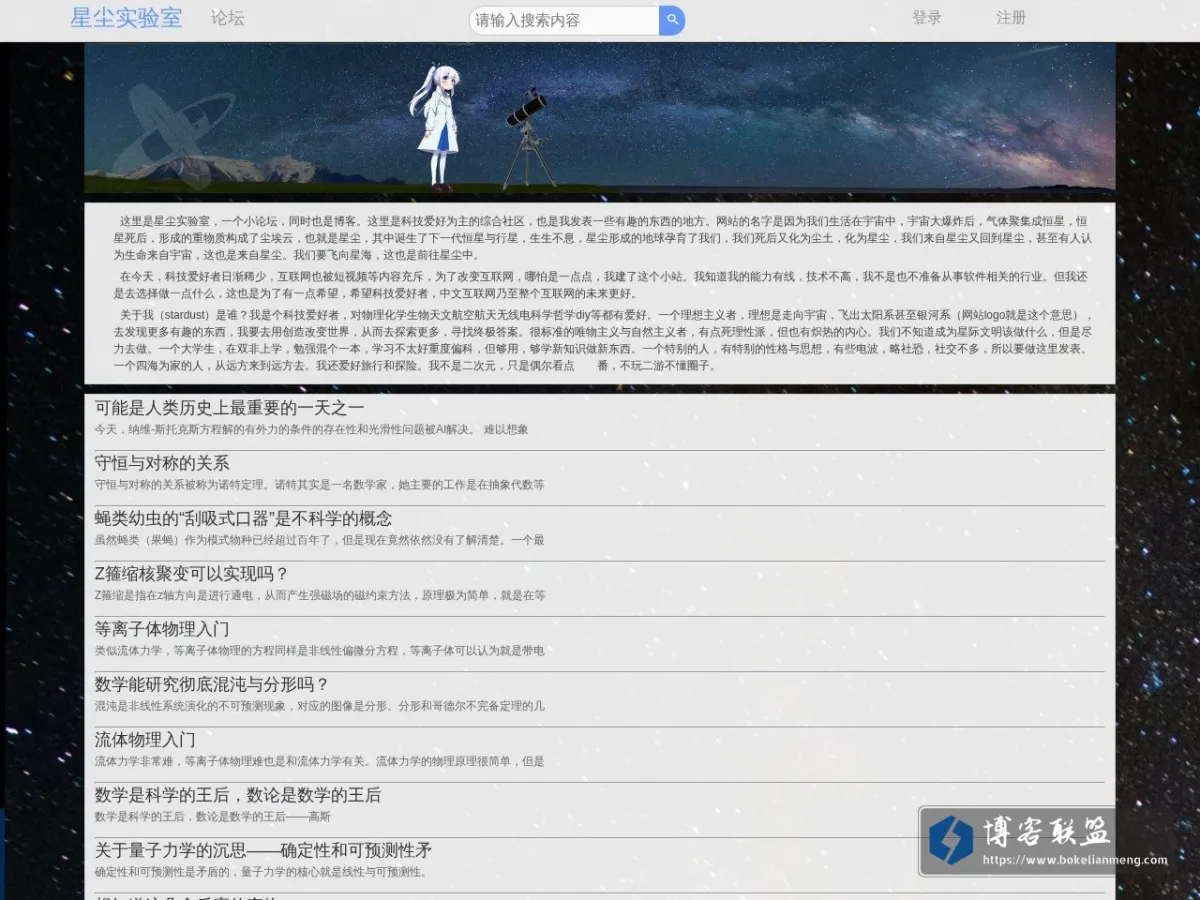Viewport: 1200px width, 900px height.
Task: Click excerpt starting 守恒与对称的关系被称为诺特定理
Action: [x=319, y=485]
